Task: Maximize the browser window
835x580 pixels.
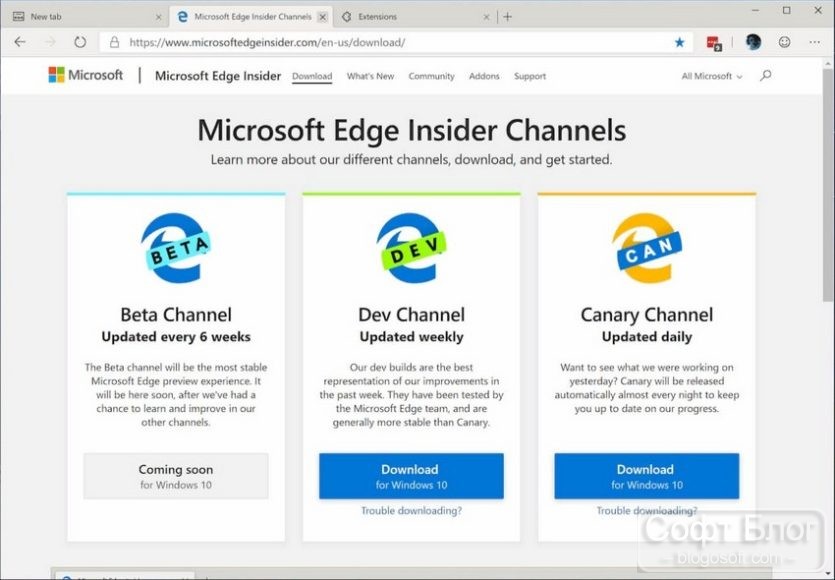Action: pyautogui.click(x=787, y=10)
